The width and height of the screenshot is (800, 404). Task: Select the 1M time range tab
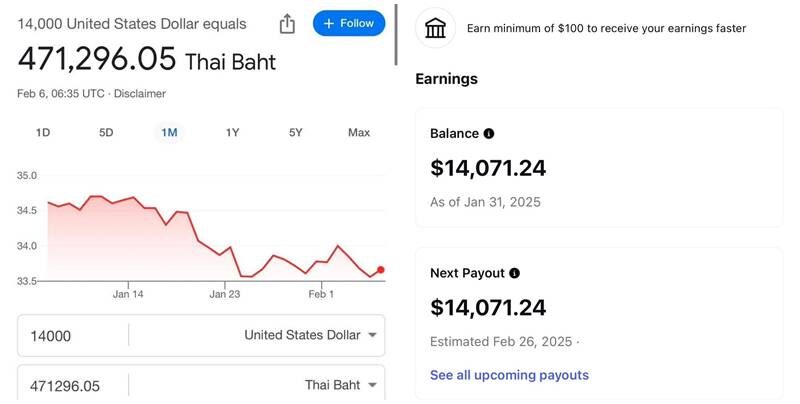coord(169,132)
